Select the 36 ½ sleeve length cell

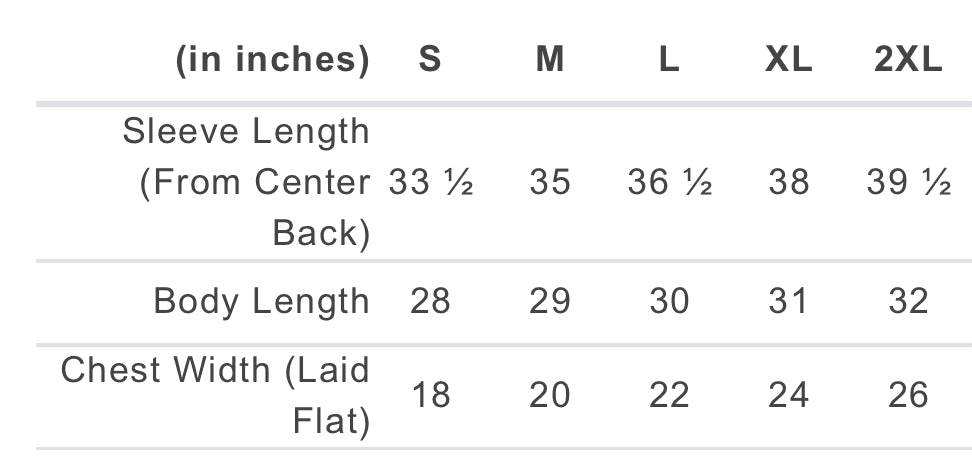click(670, 183)
